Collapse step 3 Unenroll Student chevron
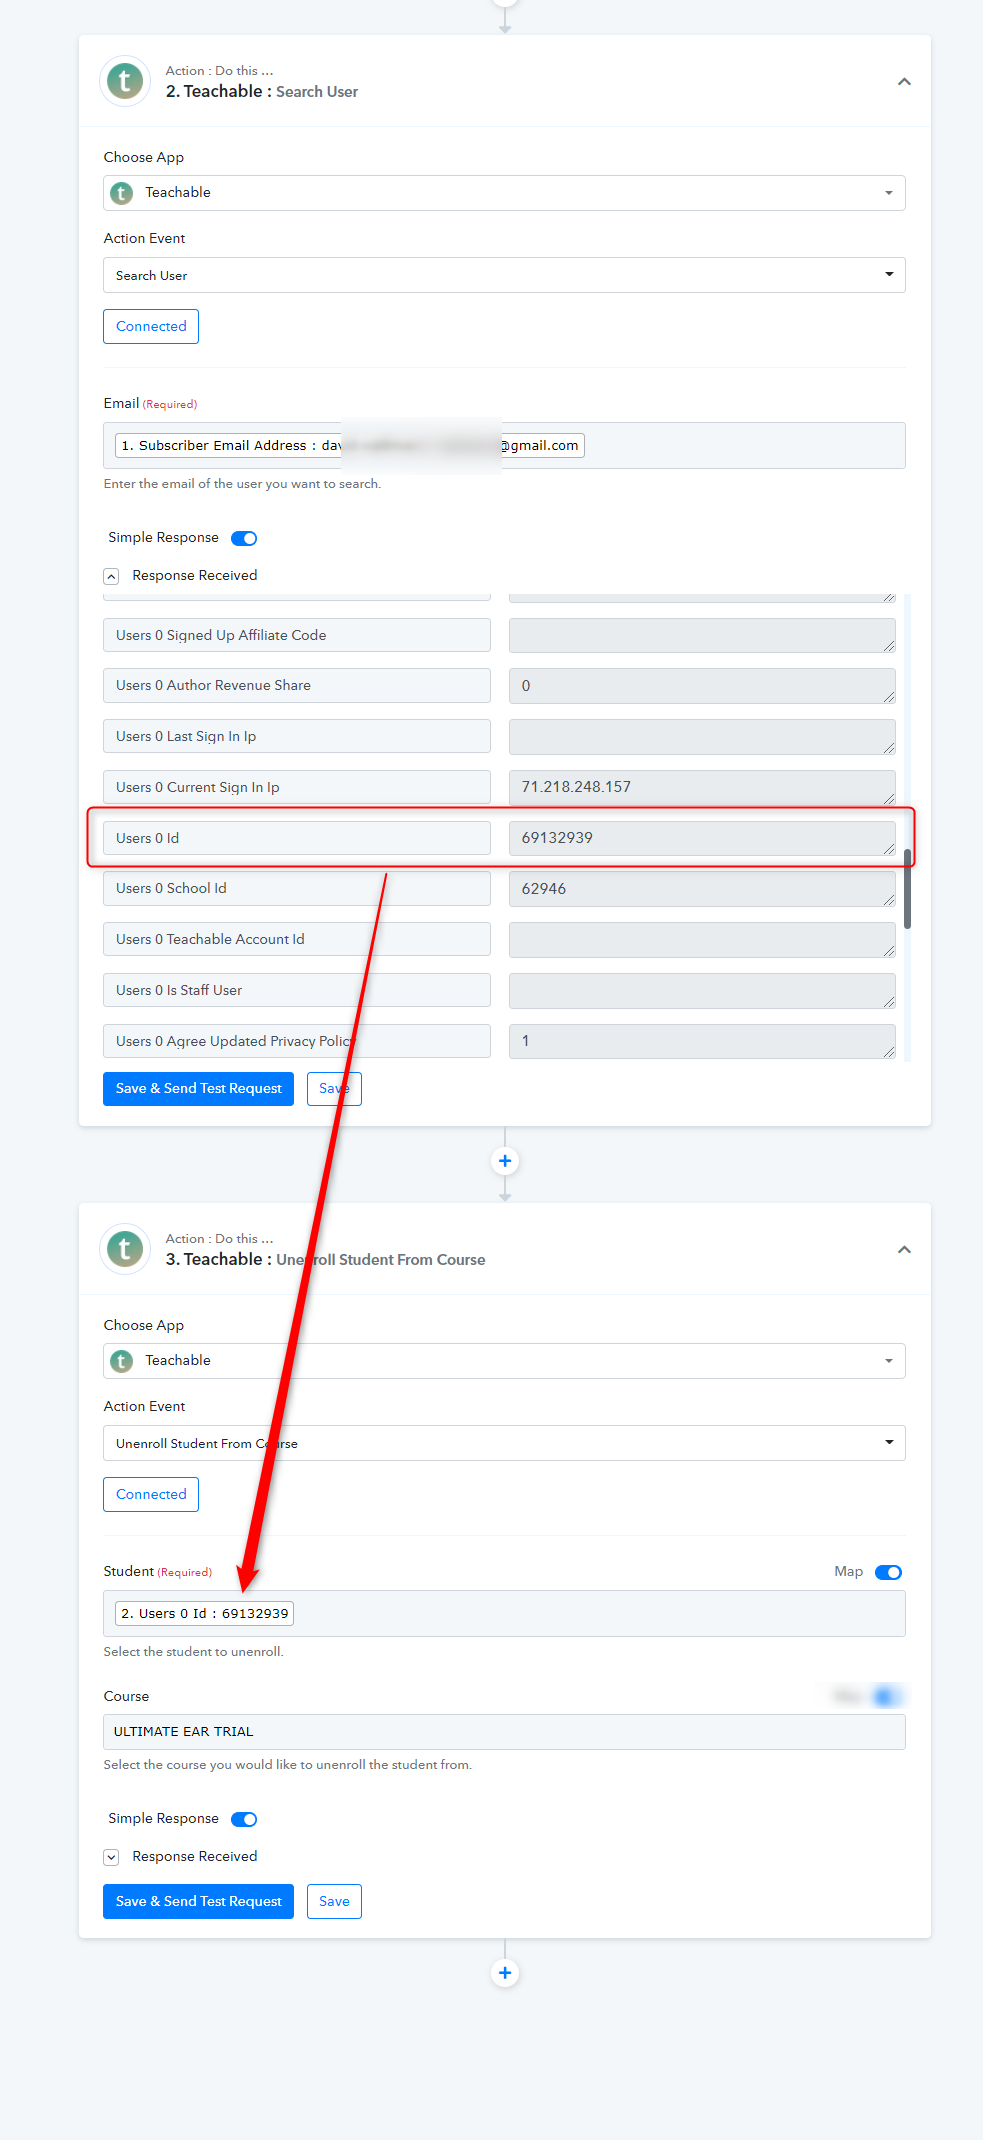The width and height of the screenshot is (983, 2140). (904, 1250)
